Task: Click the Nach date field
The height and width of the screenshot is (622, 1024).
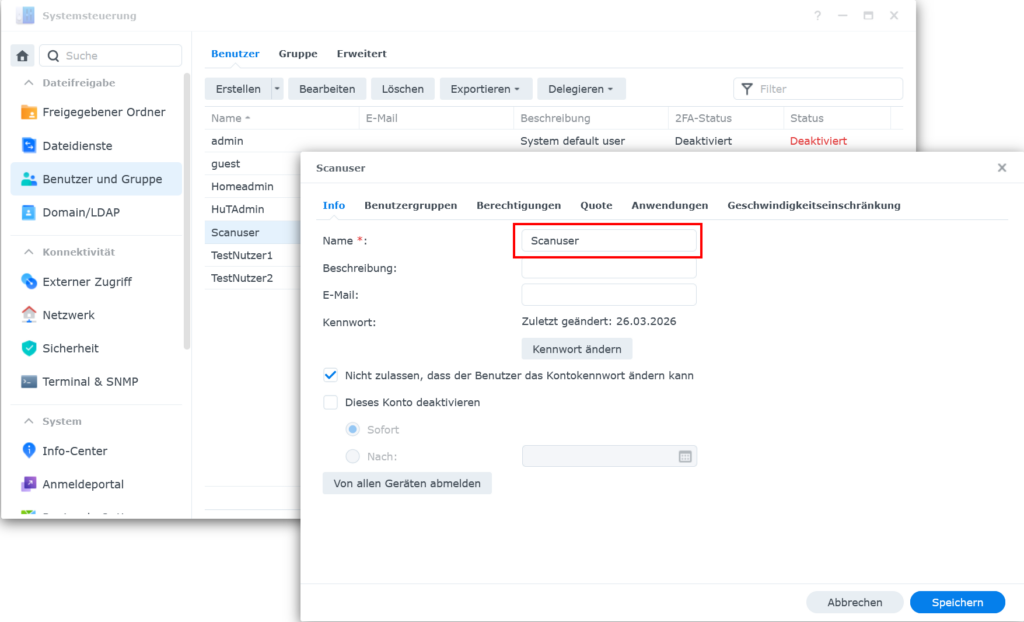Action: tap(609, 456)
